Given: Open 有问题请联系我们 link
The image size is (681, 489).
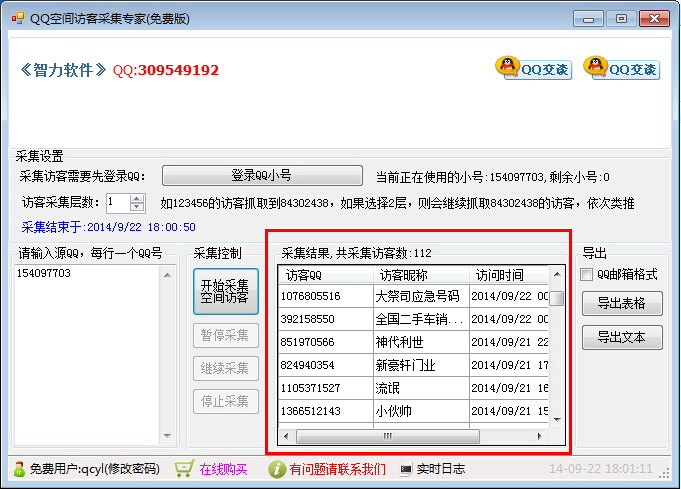Looking at the screenshot, I should coord(337,469).
